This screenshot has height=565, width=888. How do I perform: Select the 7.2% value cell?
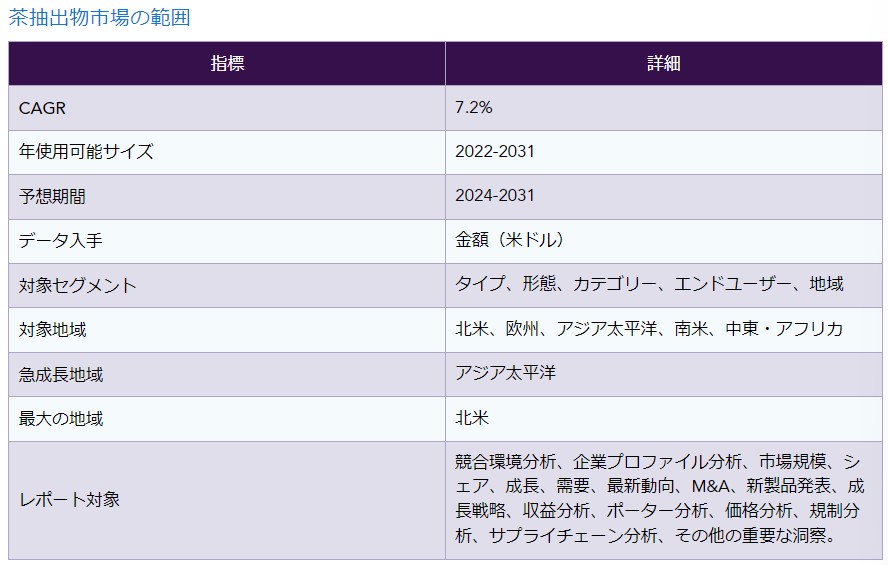(664, 108)
